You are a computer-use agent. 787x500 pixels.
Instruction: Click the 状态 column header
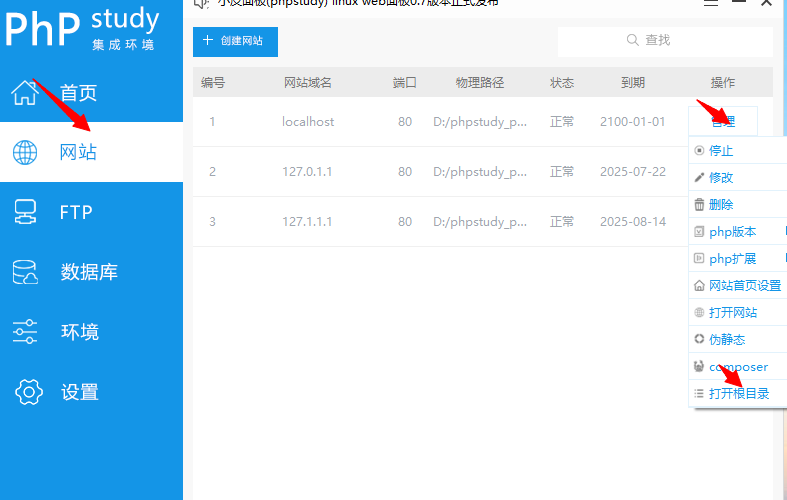(562, 82)
